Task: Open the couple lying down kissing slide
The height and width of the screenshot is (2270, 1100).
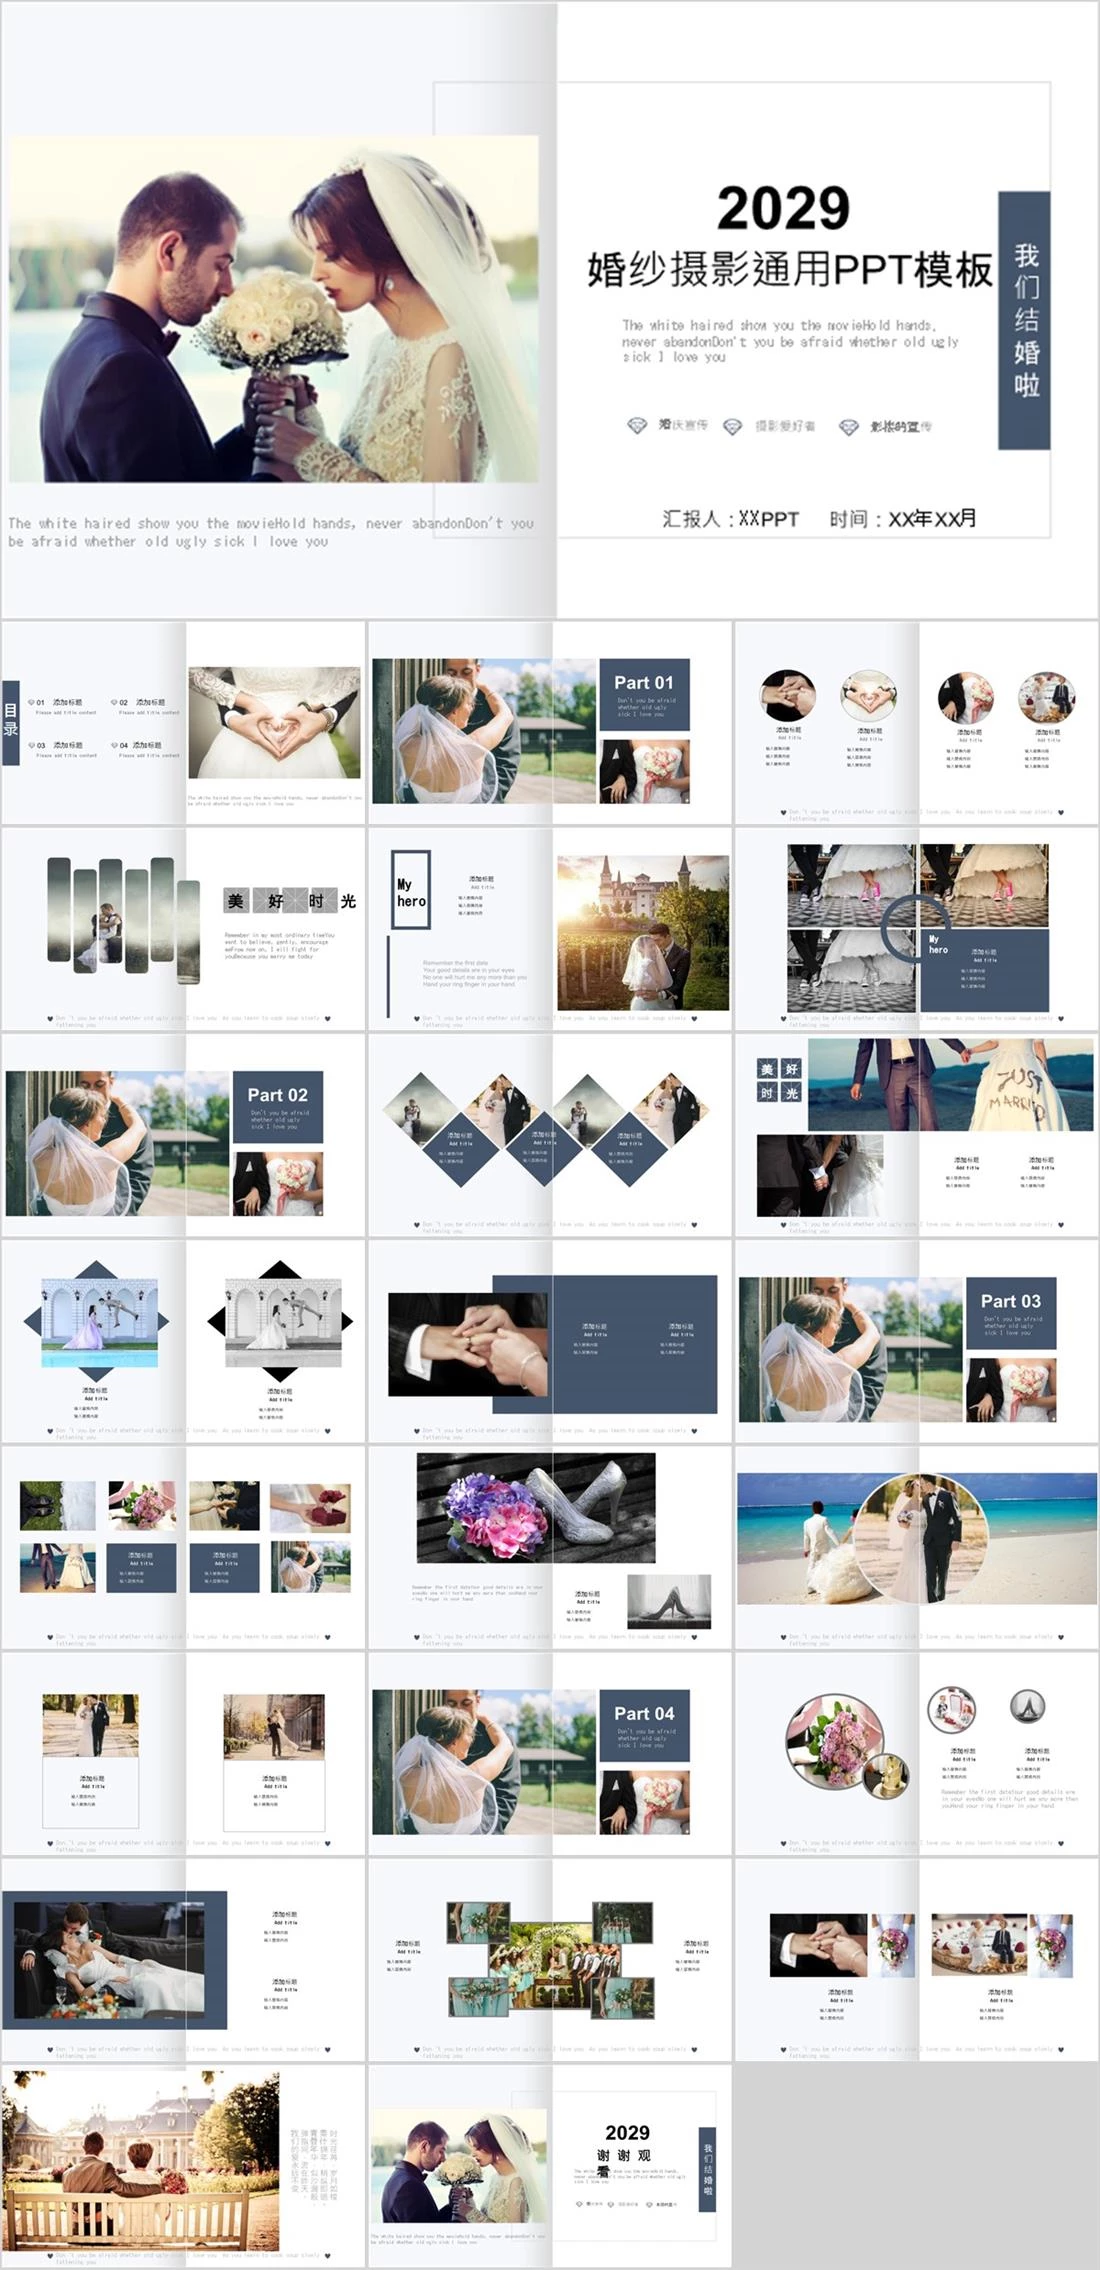Action: coord(183,1960)
